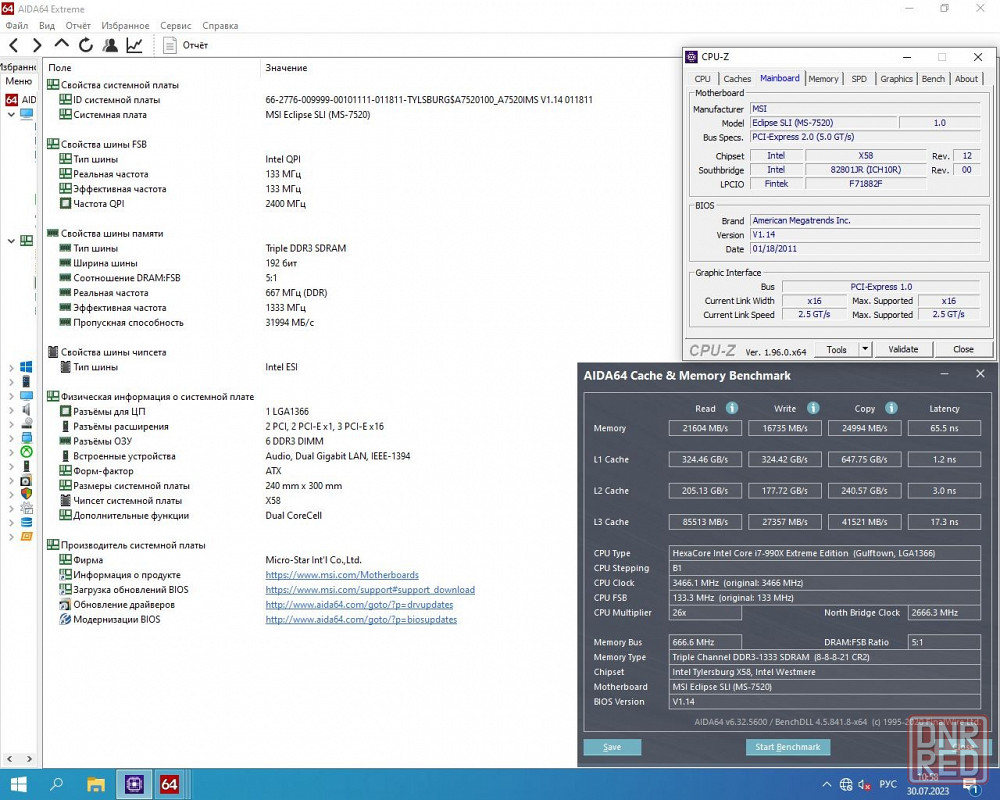The width and height of the screenshot is (1000, 800).
Task: Select the Database icon in tree
Action: click(x=26, y=522)
